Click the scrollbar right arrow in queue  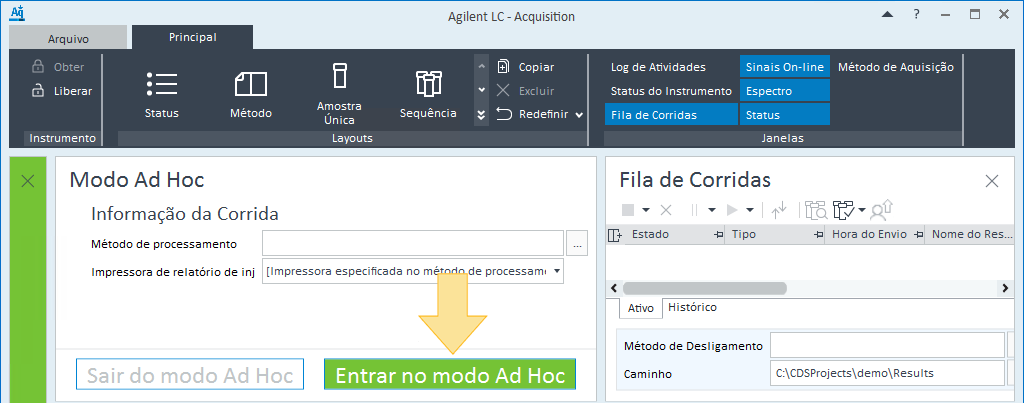[1006, 288]
